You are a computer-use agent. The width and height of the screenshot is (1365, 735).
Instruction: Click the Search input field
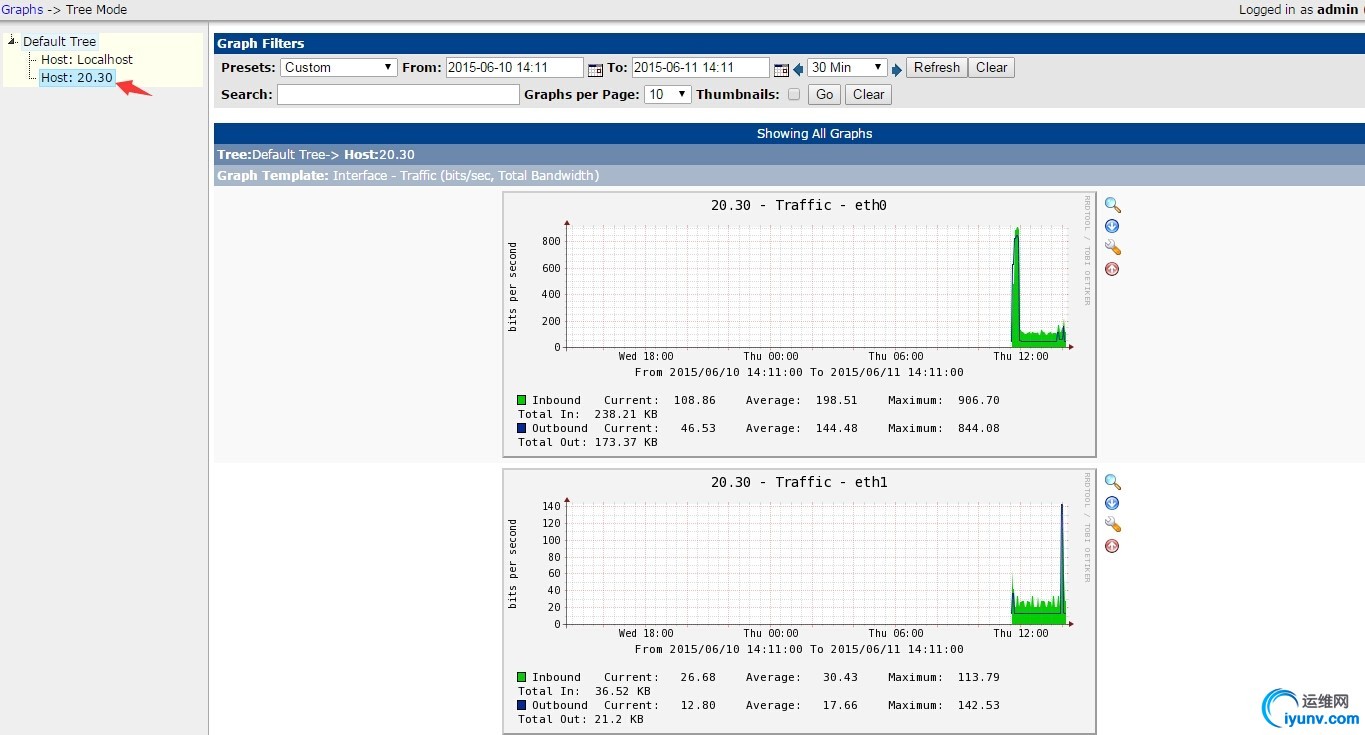tap(398, 95)
